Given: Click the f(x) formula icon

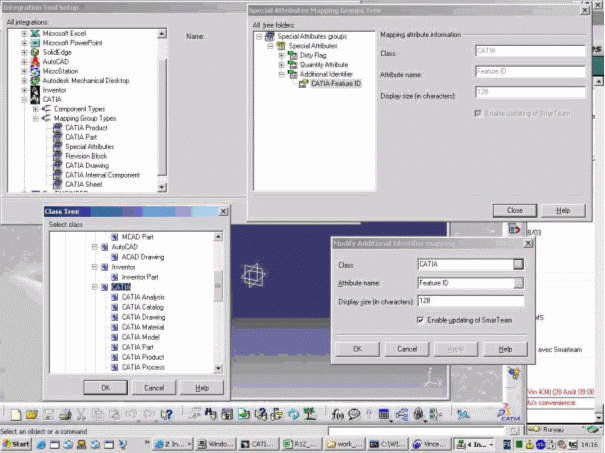Looking at the screenshot, I should (338, 414).
